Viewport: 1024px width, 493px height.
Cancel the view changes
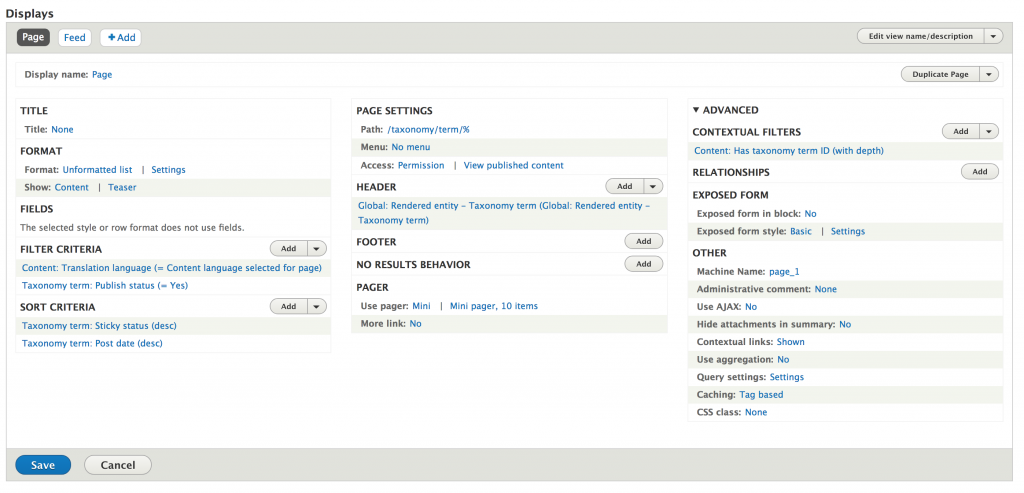pyautogui.click(x=117, y=465)
